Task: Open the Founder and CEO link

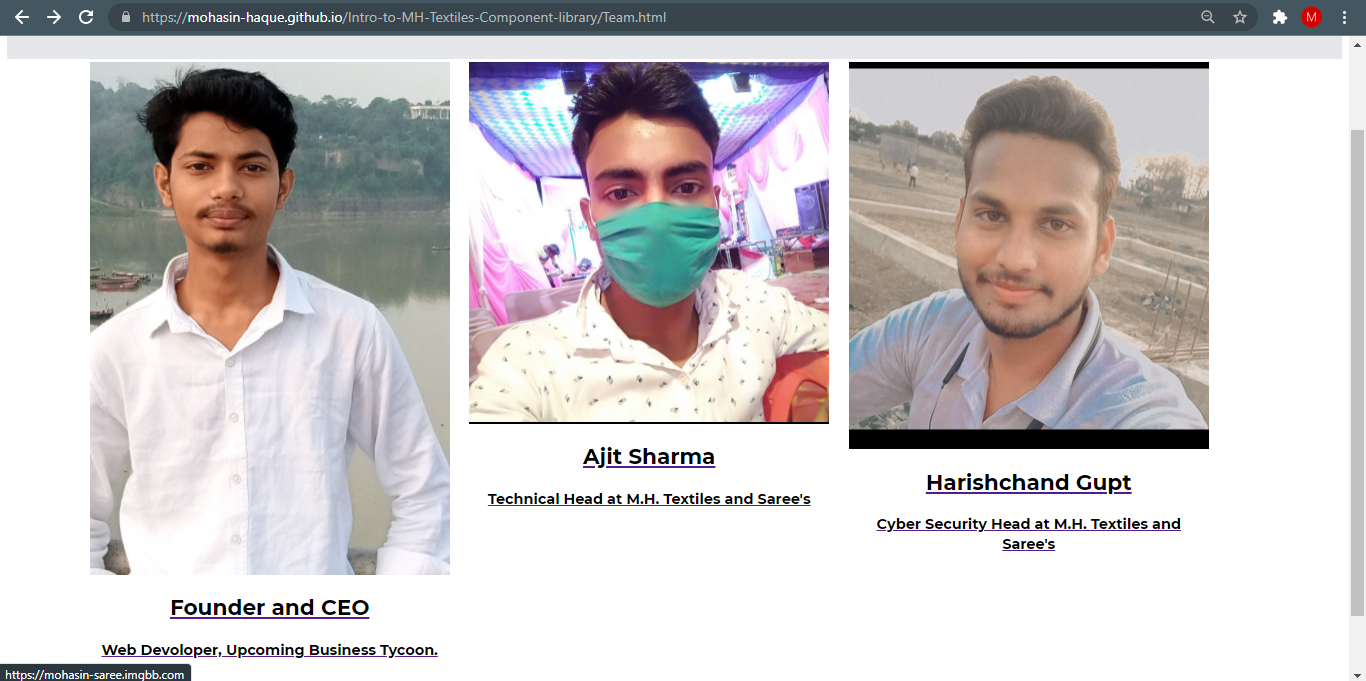Action: click(x=270, y=607)
